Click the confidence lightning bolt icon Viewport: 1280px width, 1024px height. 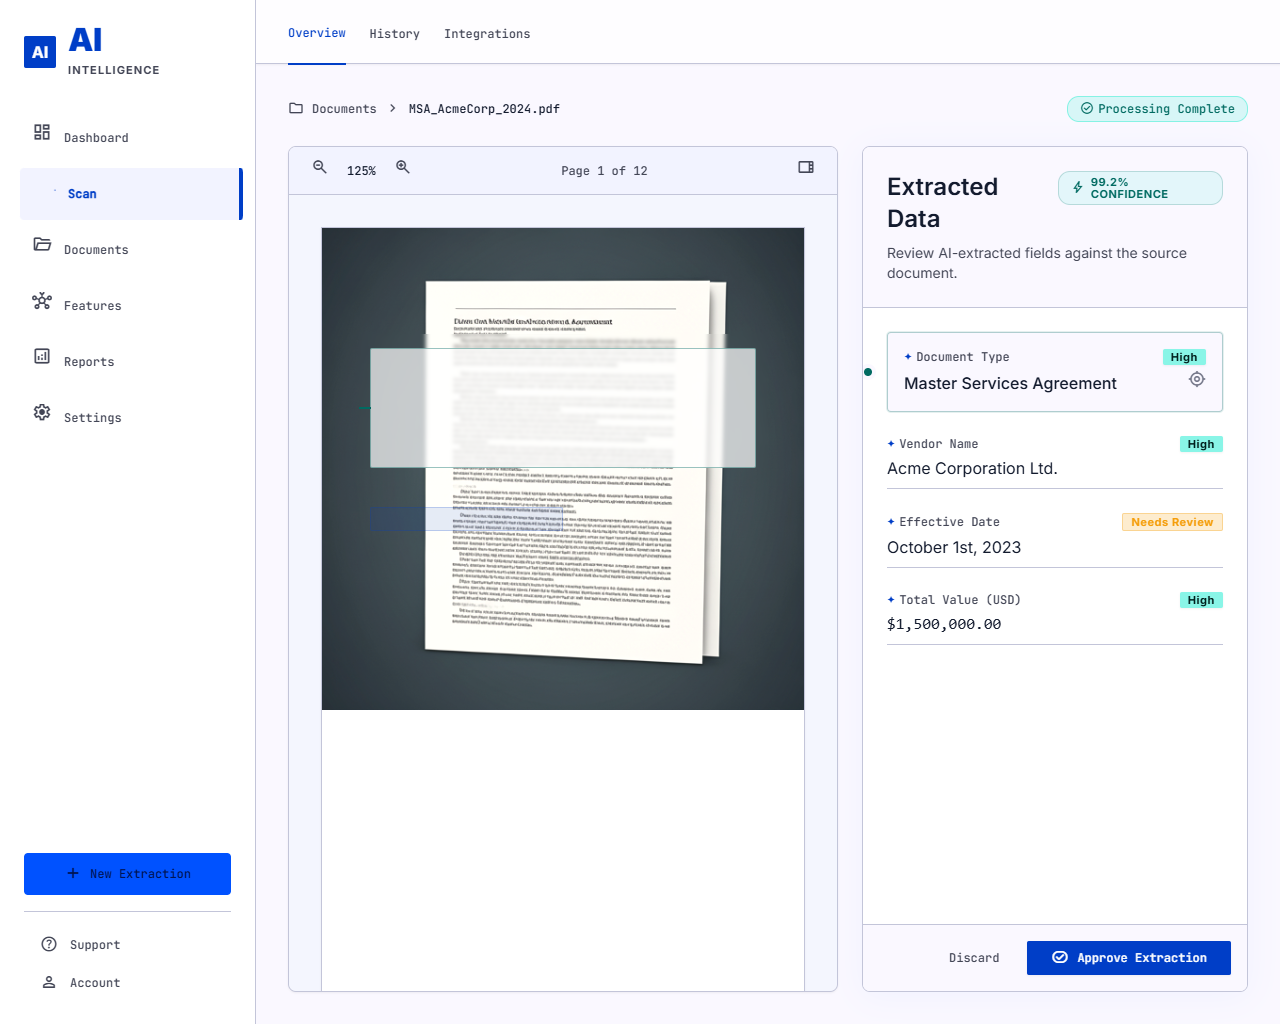pos(1078,188)
